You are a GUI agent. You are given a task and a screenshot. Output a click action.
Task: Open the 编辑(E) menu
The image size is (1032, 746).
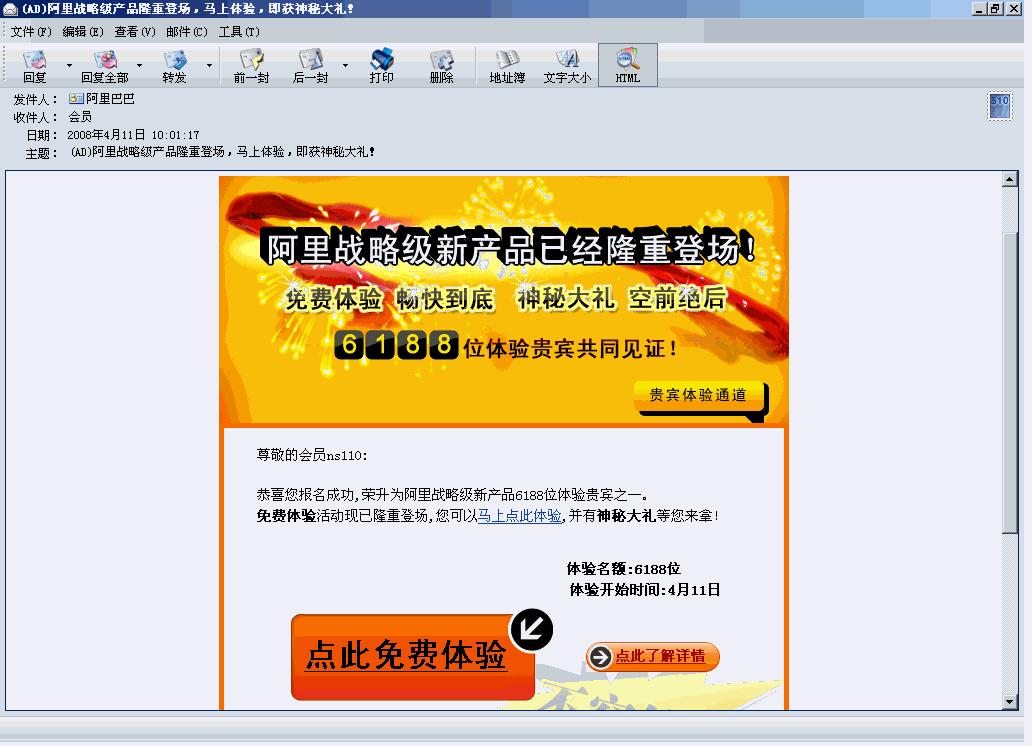tap(83, 32)
